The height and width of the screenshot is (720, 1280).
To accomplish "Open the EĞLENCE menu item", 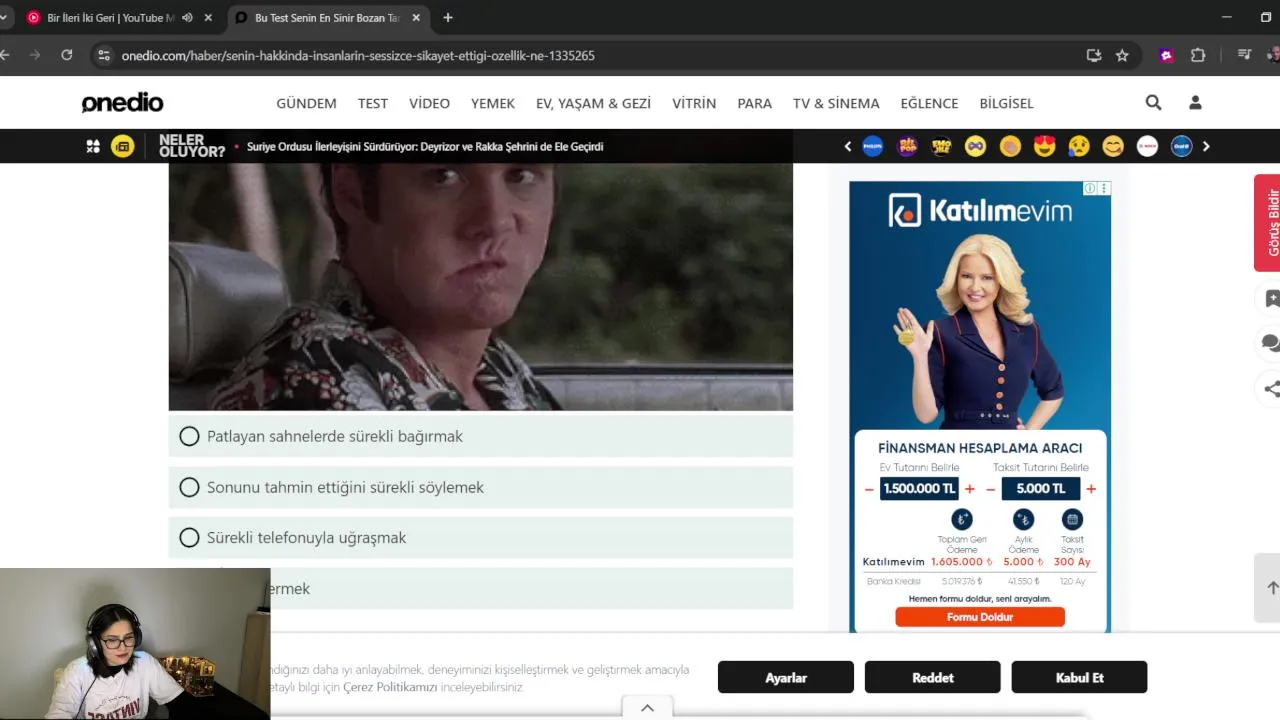I will (x=929, y=103).
